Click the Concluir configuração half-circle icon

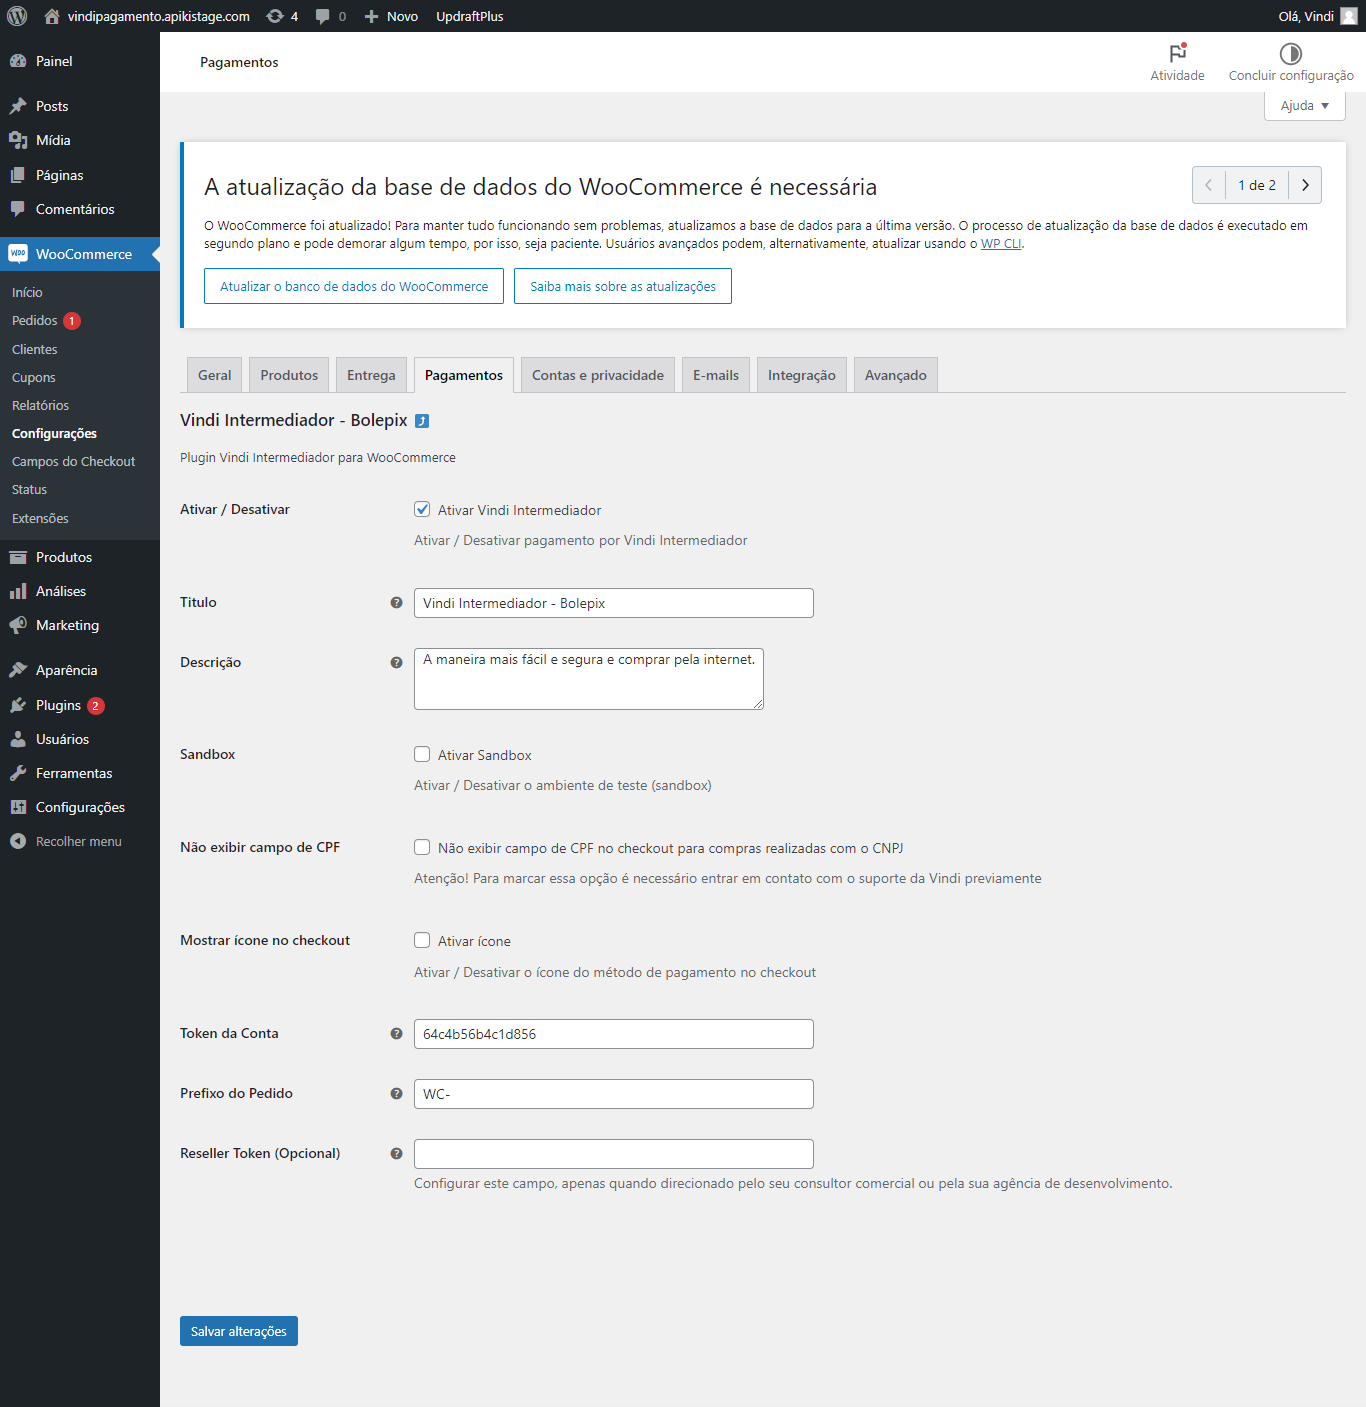pos(1291,53)
